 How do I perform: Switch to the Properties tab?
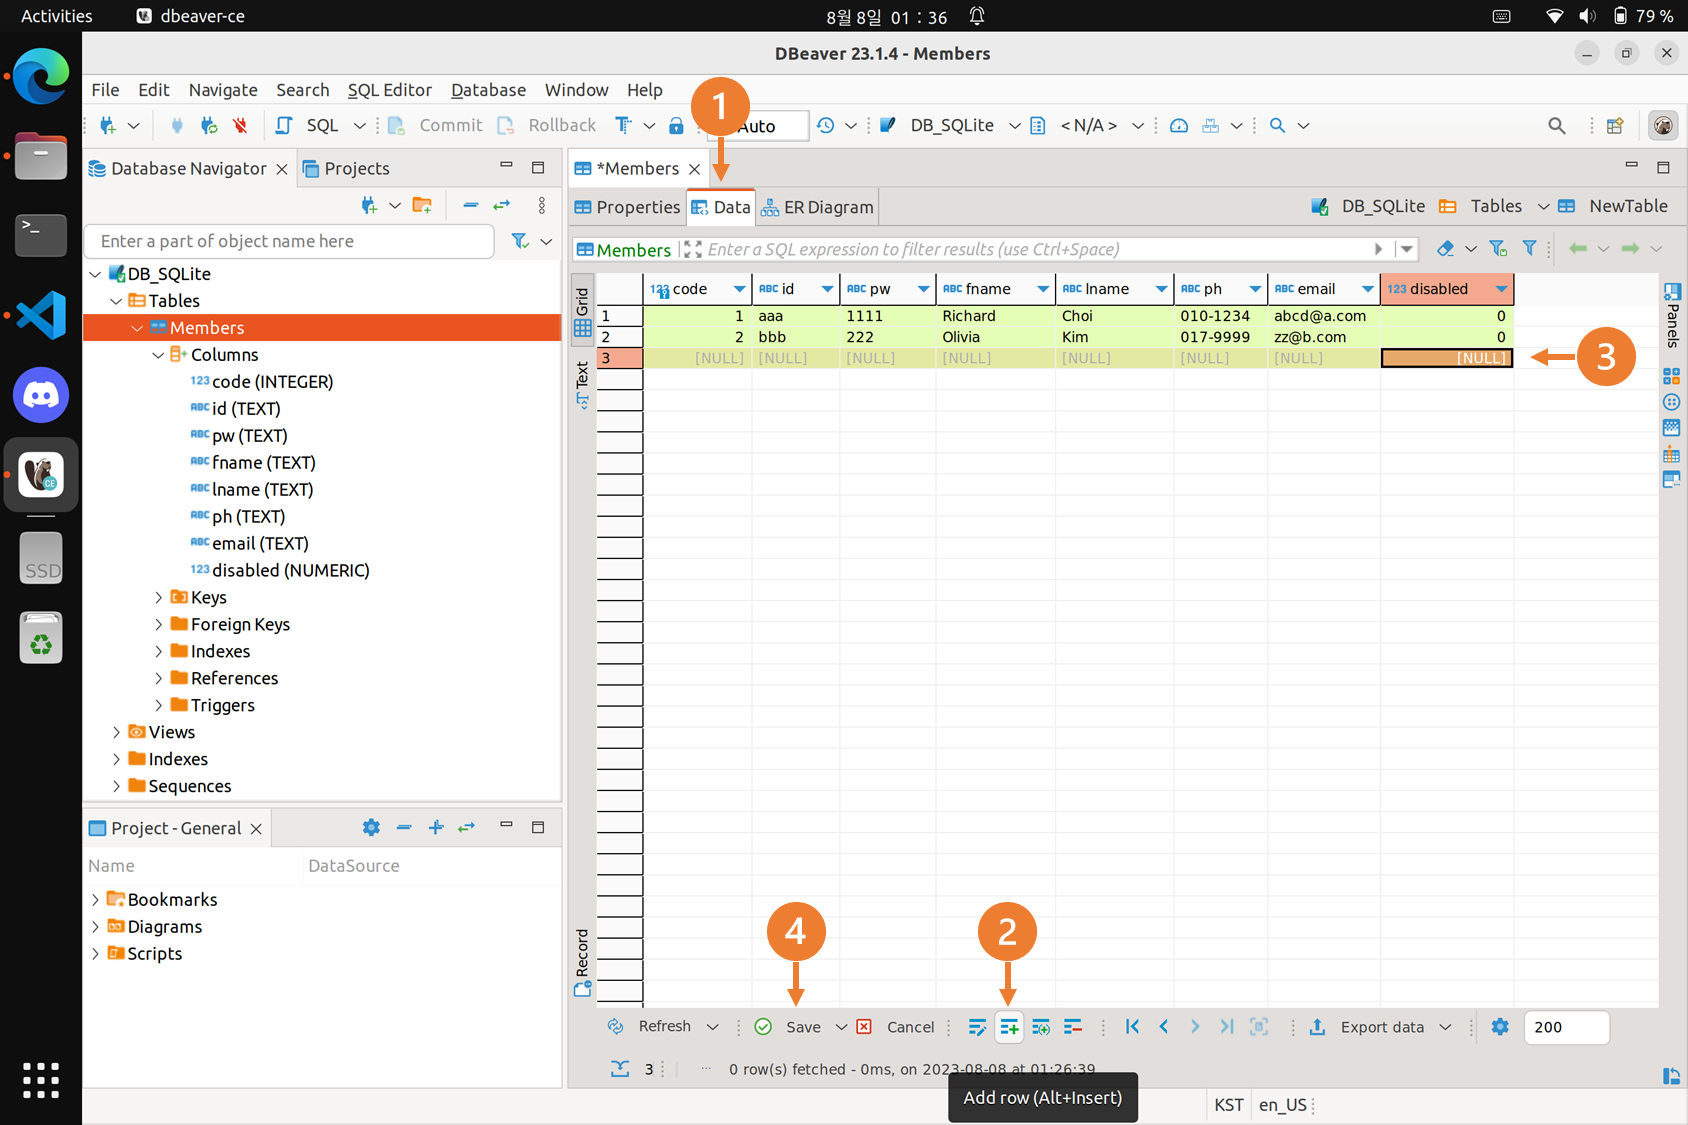tap(627, 207)
